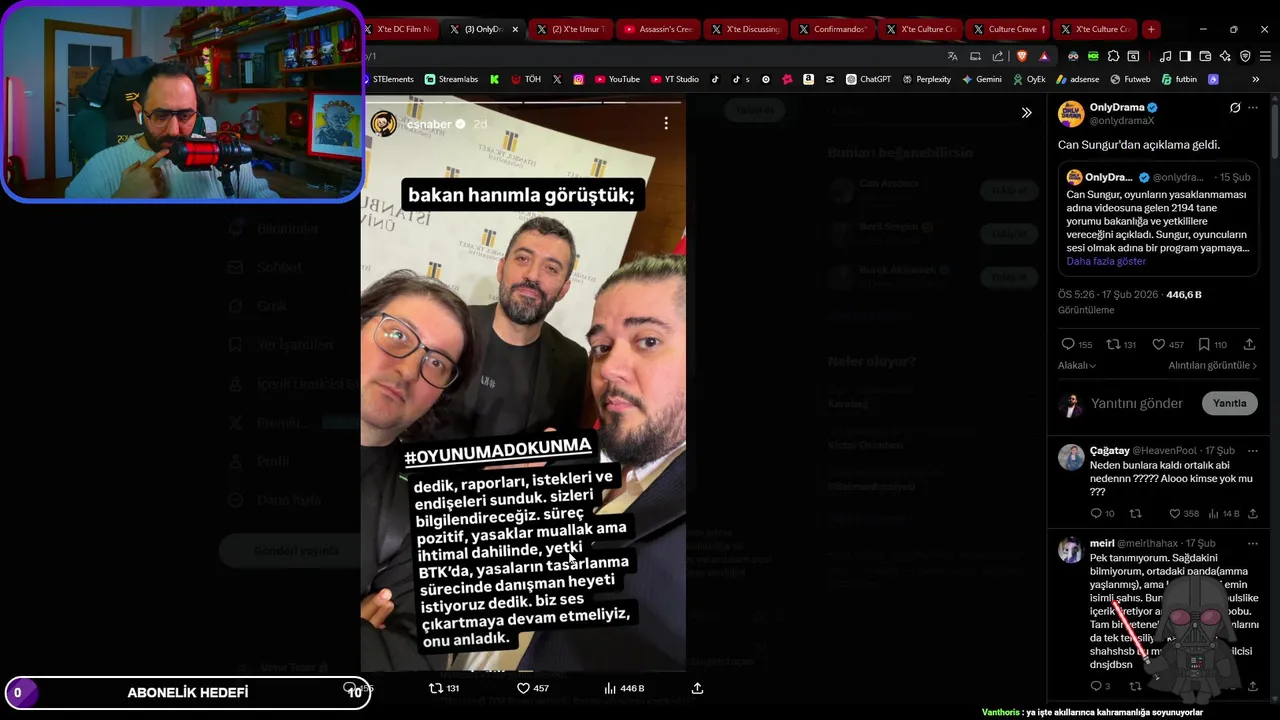Open the YT Studio bookmark
Image resolution: width=1280 pixels, height=720 pixels.
675,79
